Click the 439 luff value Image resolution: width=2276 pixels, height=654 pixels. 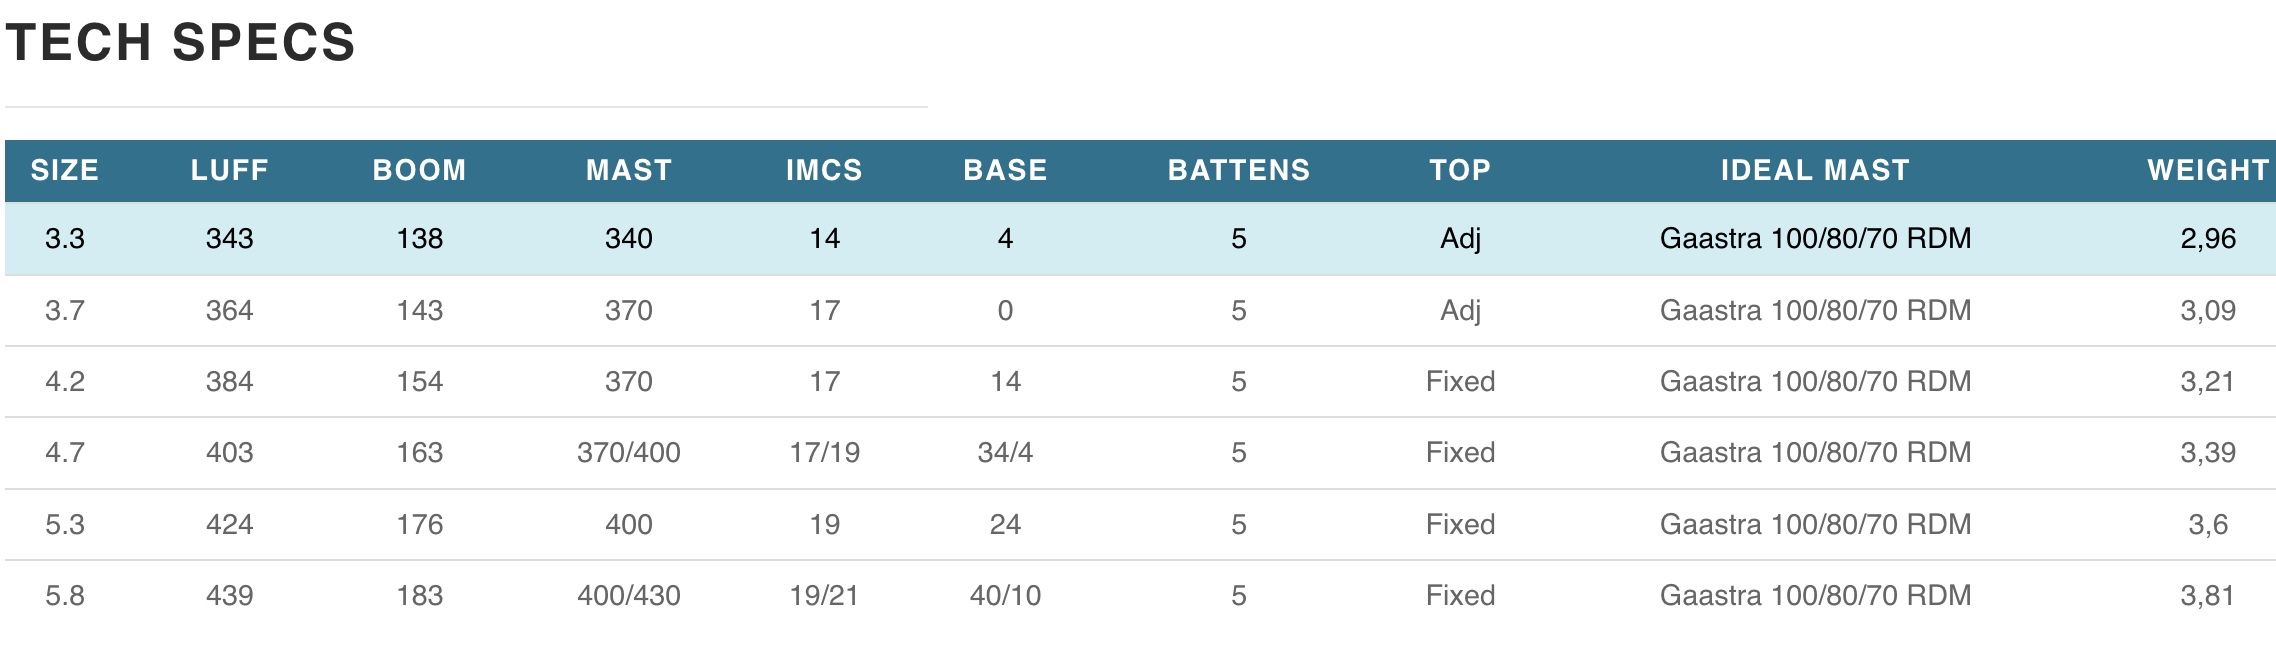coord(229,596)
